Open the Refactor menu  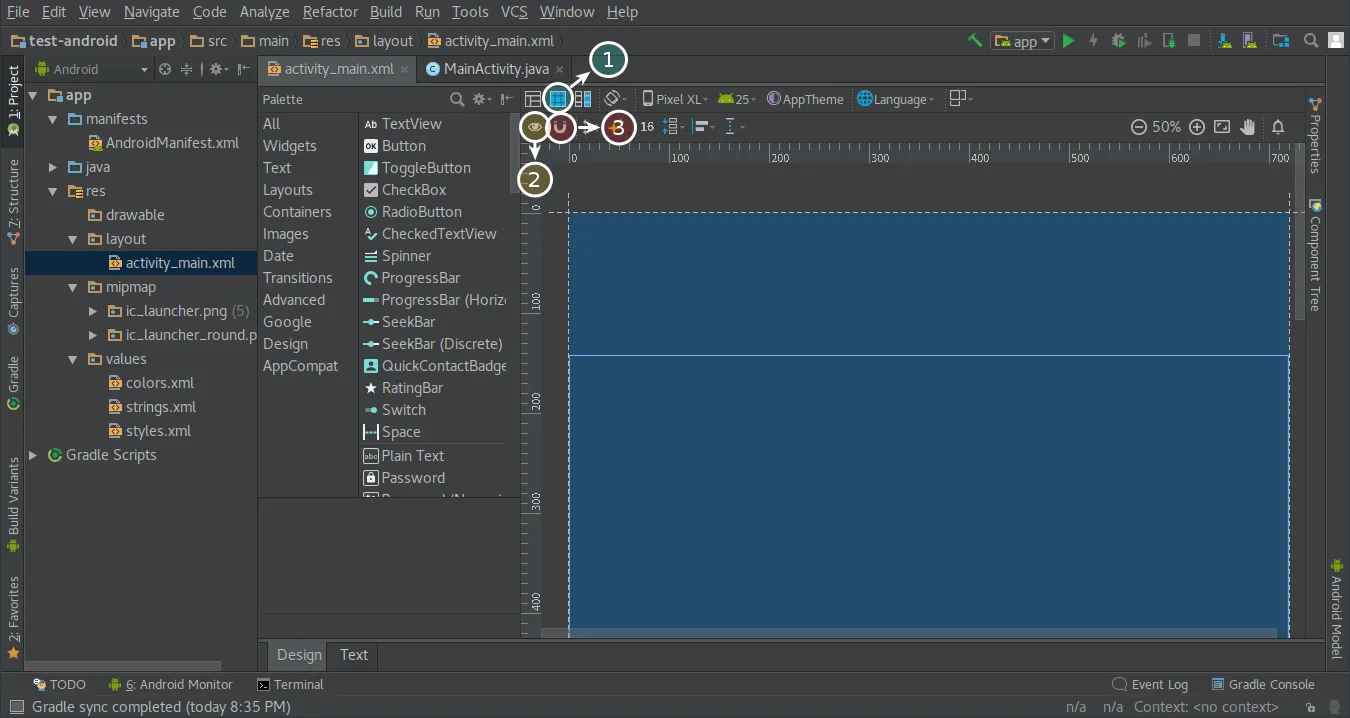coord(330,11)
